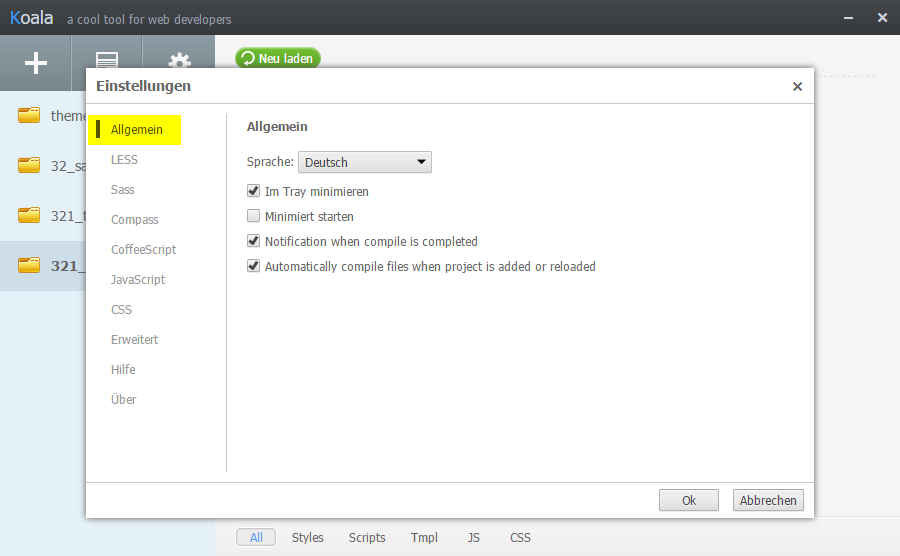Go to Erweitert settings section
The width and height of the screenshot is (900, 556).
[135, 340]
